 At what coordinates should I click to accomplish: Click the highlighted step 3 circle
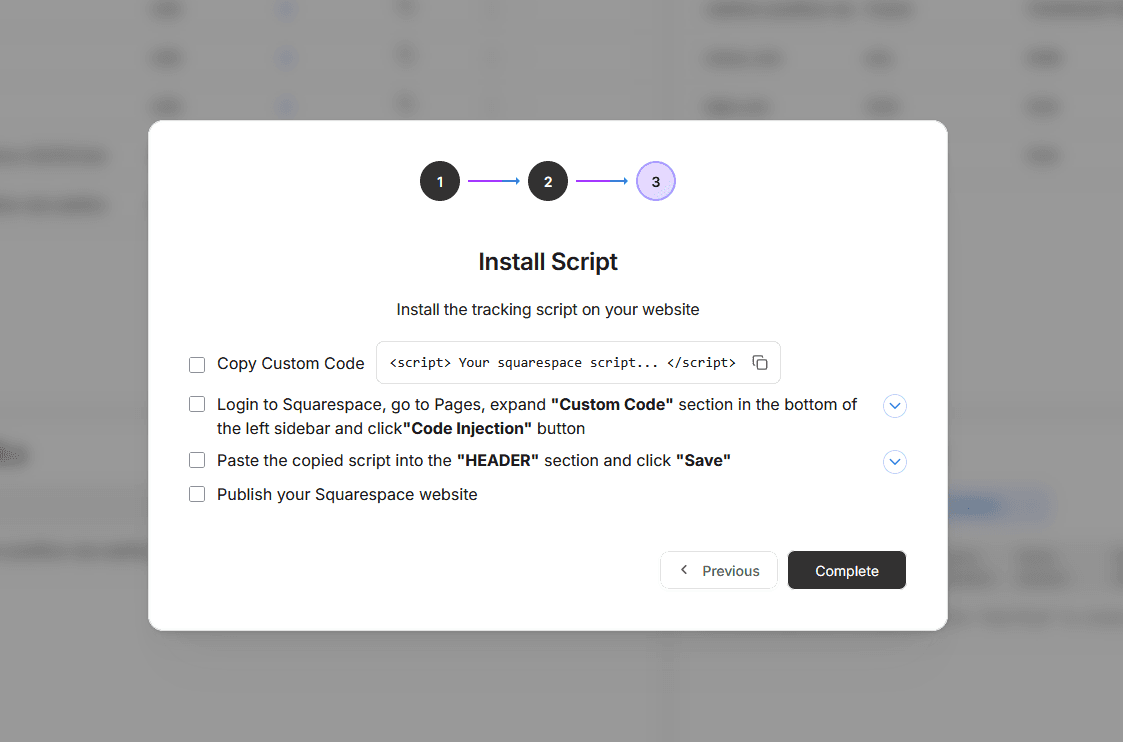[x=656, y=181]
